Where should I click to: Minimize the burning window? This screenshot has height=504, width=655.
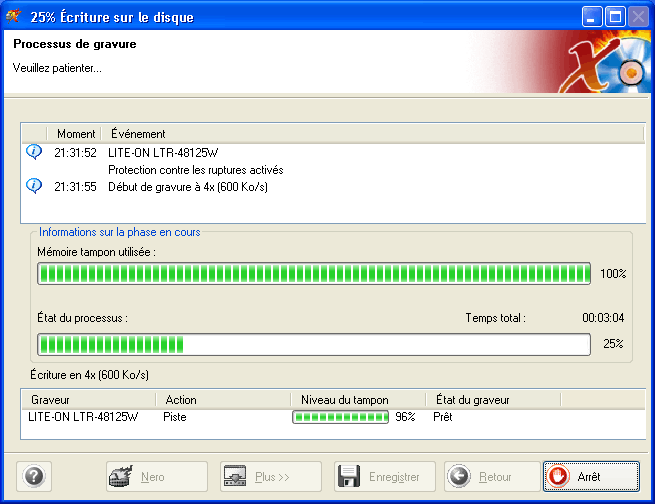tap(592, 17)
